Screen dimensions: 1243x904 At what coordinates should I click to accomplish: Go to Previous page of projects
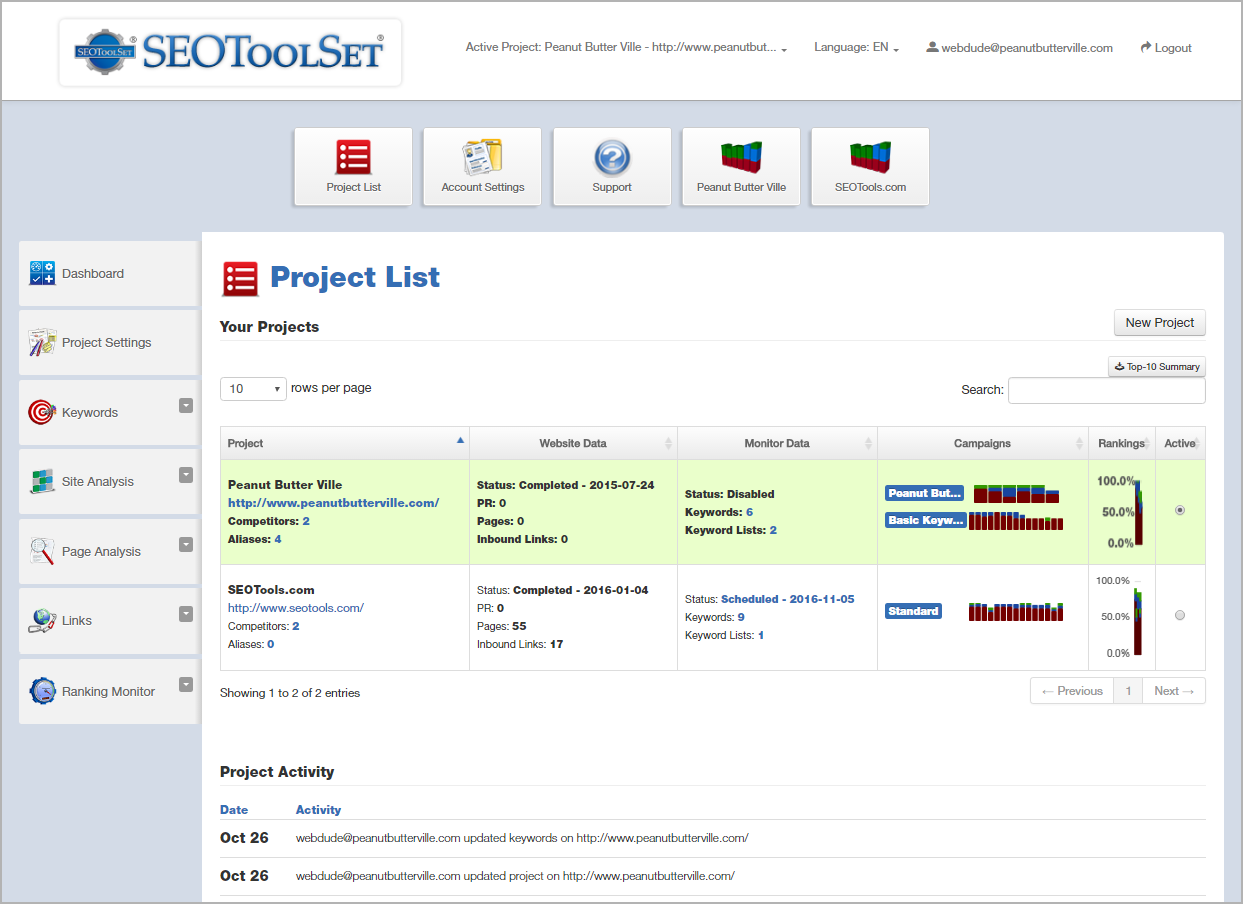click(x=1071, y=691)
